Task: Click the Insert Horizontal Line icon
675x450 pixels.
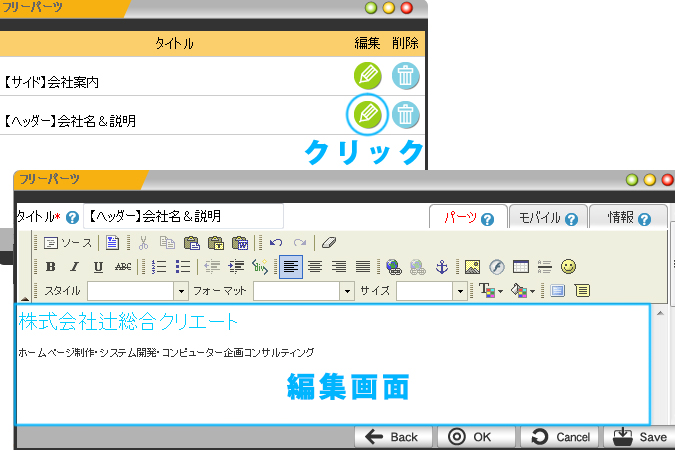Action: [x=545, y=267]
